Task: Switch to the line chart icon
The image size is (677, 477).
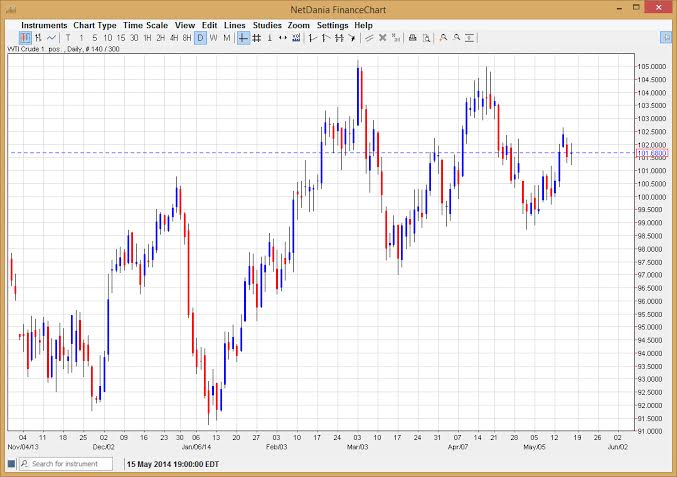Action: click(52, 38)
